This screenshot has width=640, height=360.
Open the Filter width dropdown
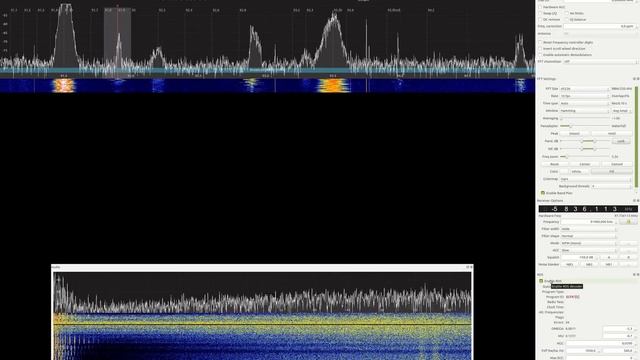(x=589, y=229)
